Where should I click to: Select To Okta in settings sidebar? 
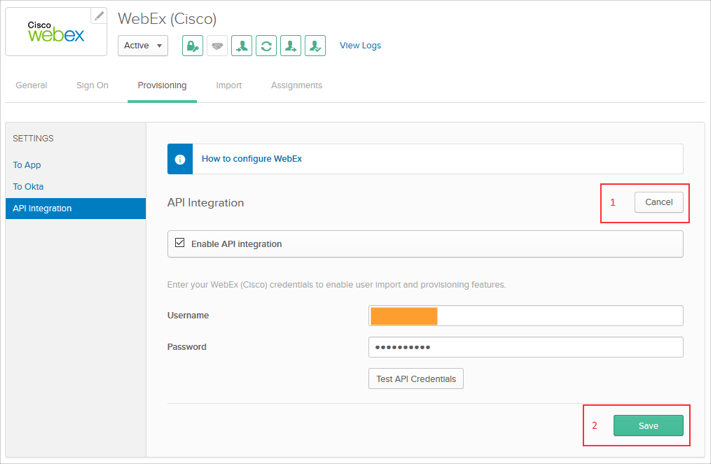click(28, 187)
